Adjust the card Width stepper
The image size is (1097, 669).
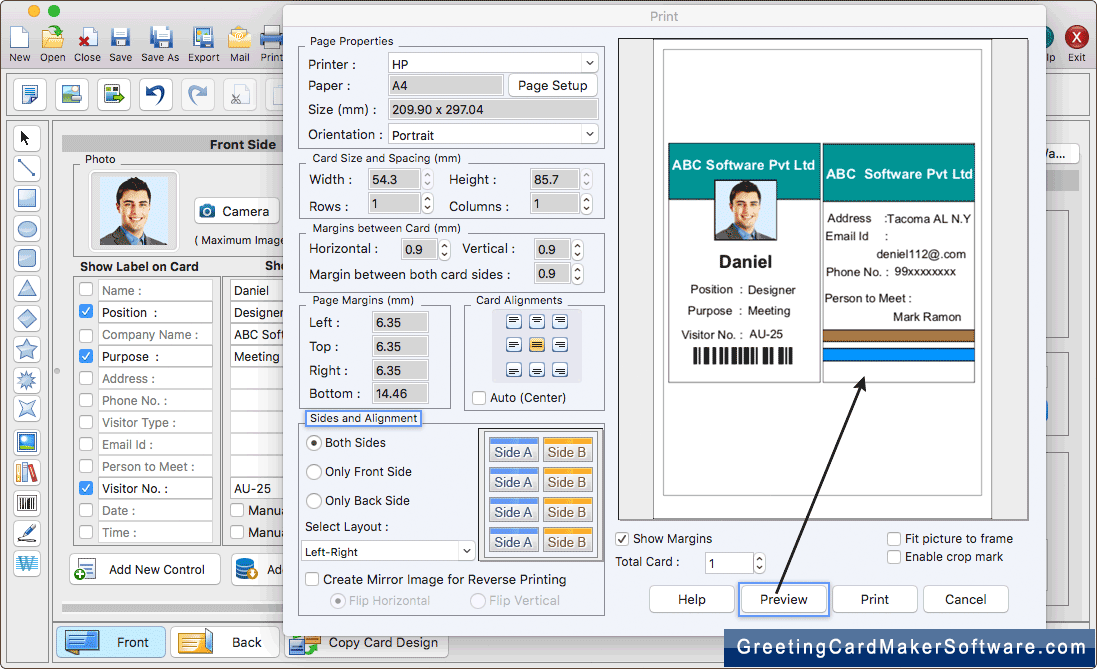(427, 179)
